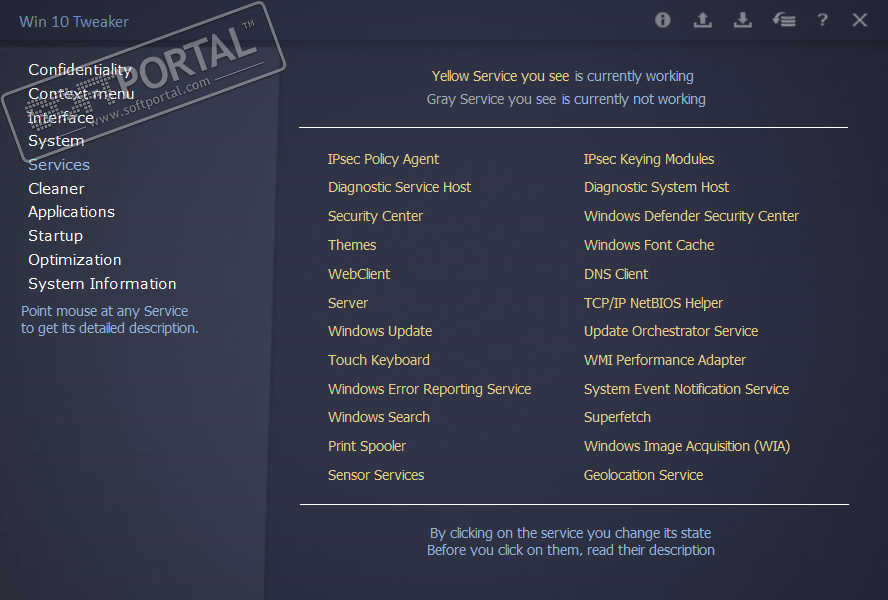Toggle the Security Center service

coord(375,216)
